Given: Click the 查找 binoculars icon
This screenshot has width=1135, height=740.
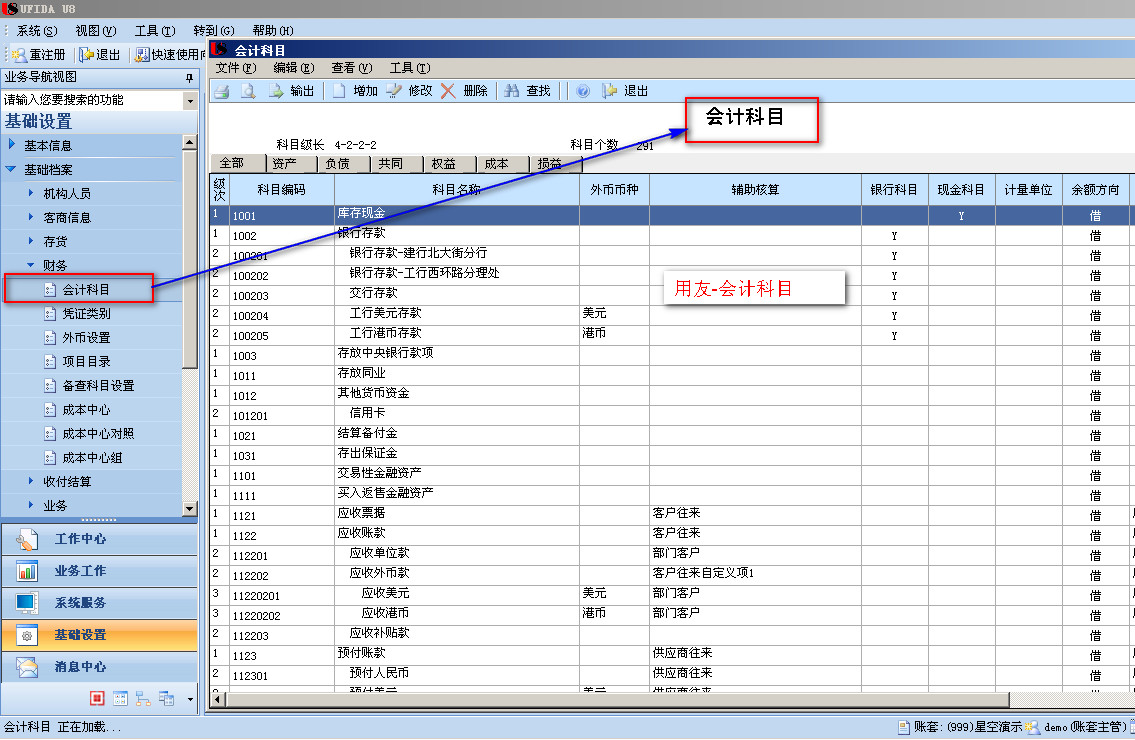Looking at the screenshot, I should click(x=512, y=91).
